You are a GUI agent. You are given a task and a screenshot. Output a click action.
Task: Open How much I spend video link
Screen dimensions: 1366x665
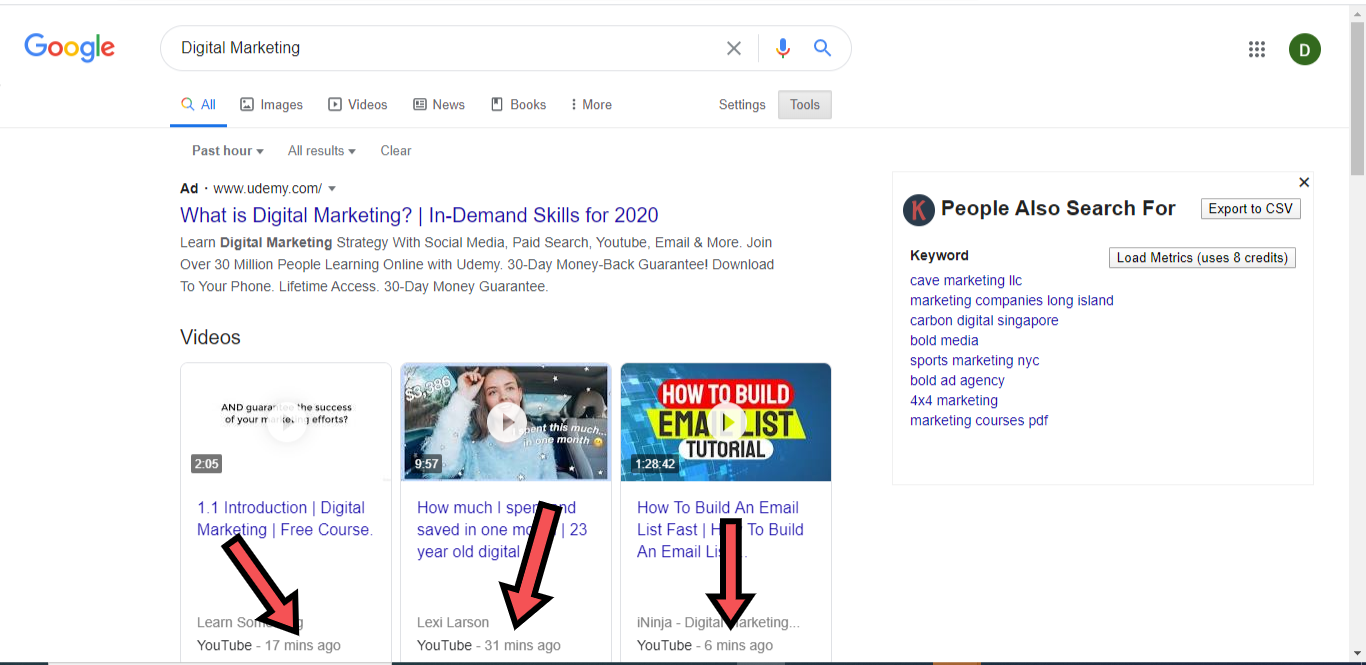click(x=502, y=530)
